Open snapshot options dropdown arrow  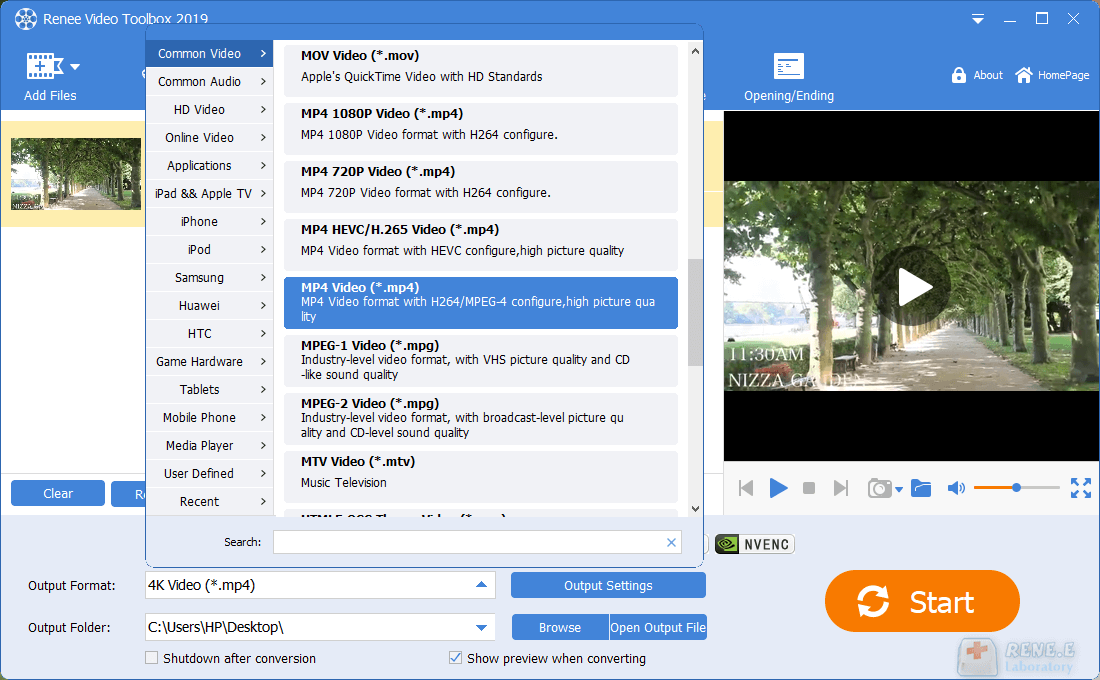point(899,490)
